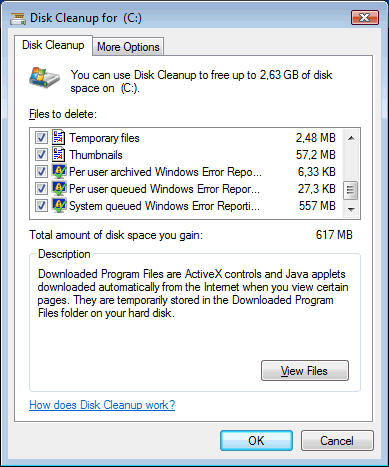Click the Per user queued Error Reporting icon
This screenshot has height=467, width=389.
59,189
